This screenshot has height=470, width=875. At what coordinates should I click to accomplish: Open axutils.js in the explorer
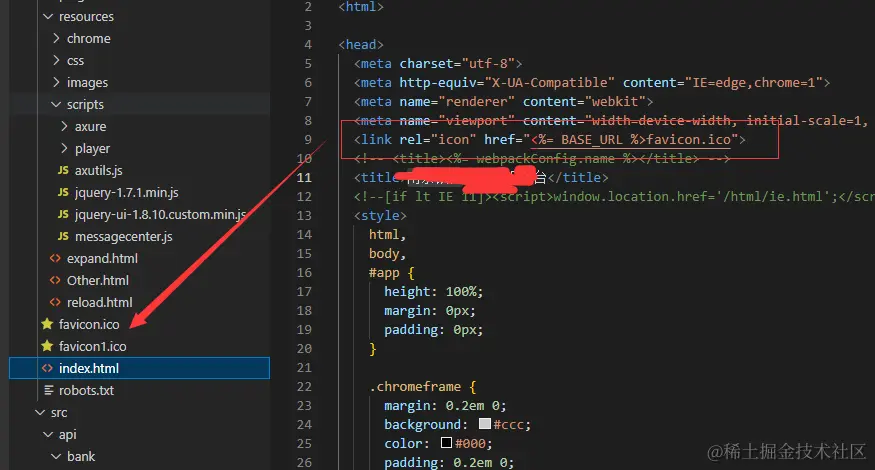pyautogui.click(x=99, y=170)
